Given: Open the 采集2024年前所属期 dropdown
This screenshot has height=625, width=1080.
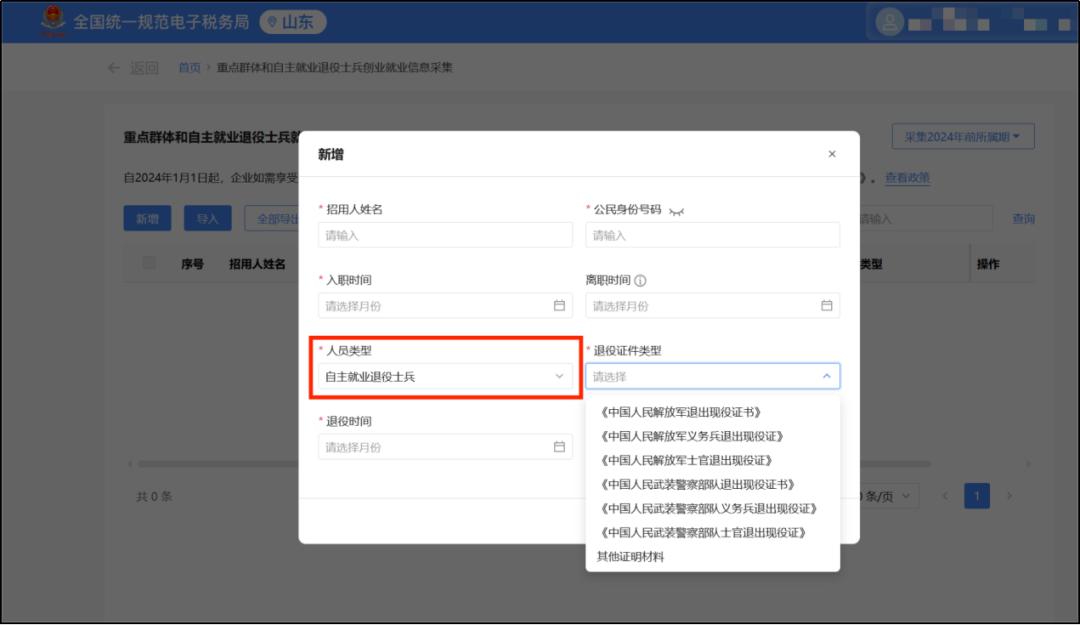Looking at the screenshot, I should [962, 137].
